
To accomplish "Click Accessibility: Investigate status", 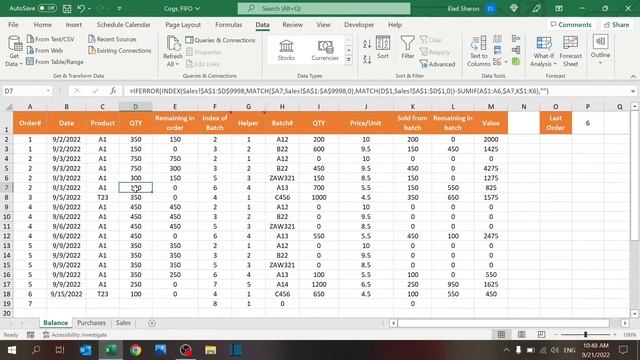I will pyautogui.click(x=75, y=335).
